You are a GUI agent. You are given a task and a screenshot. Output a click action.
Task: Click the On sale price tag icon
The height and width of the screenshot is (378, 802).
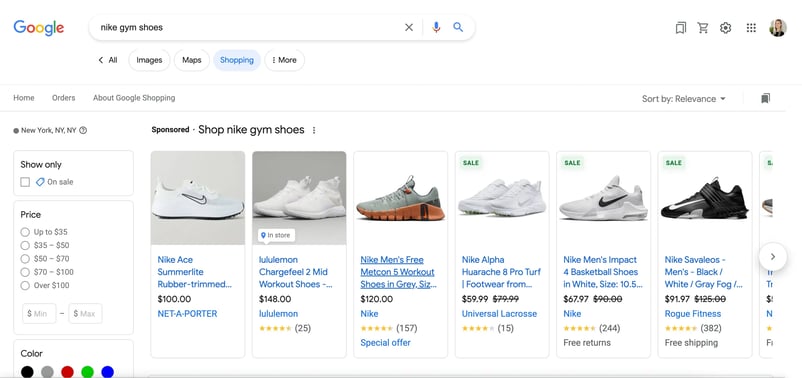(x=40, y=182)
